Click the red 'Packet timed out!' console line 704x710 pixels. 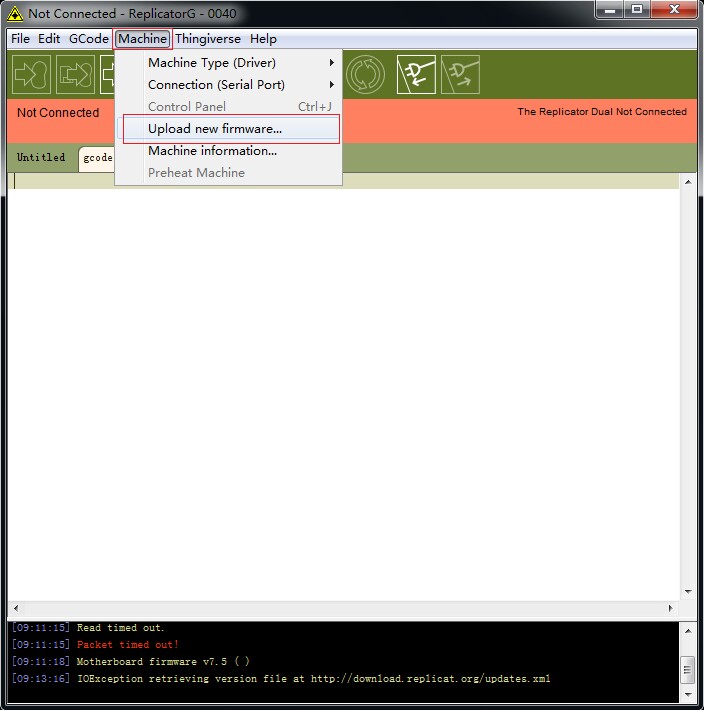(x=128, y=644)
